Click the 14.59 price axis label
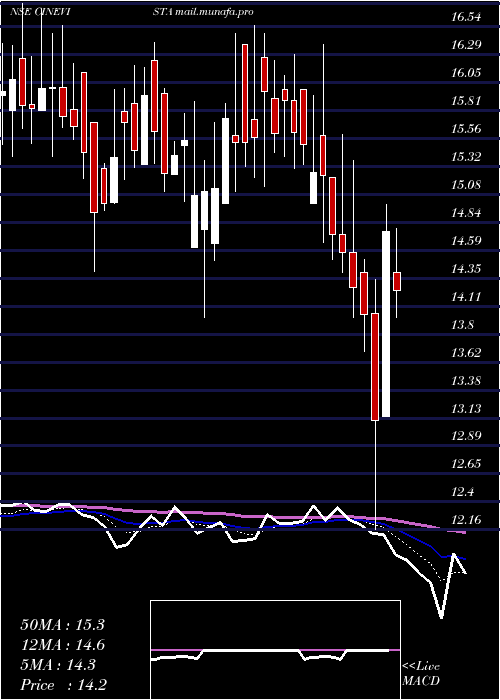 tap(466, 241)
